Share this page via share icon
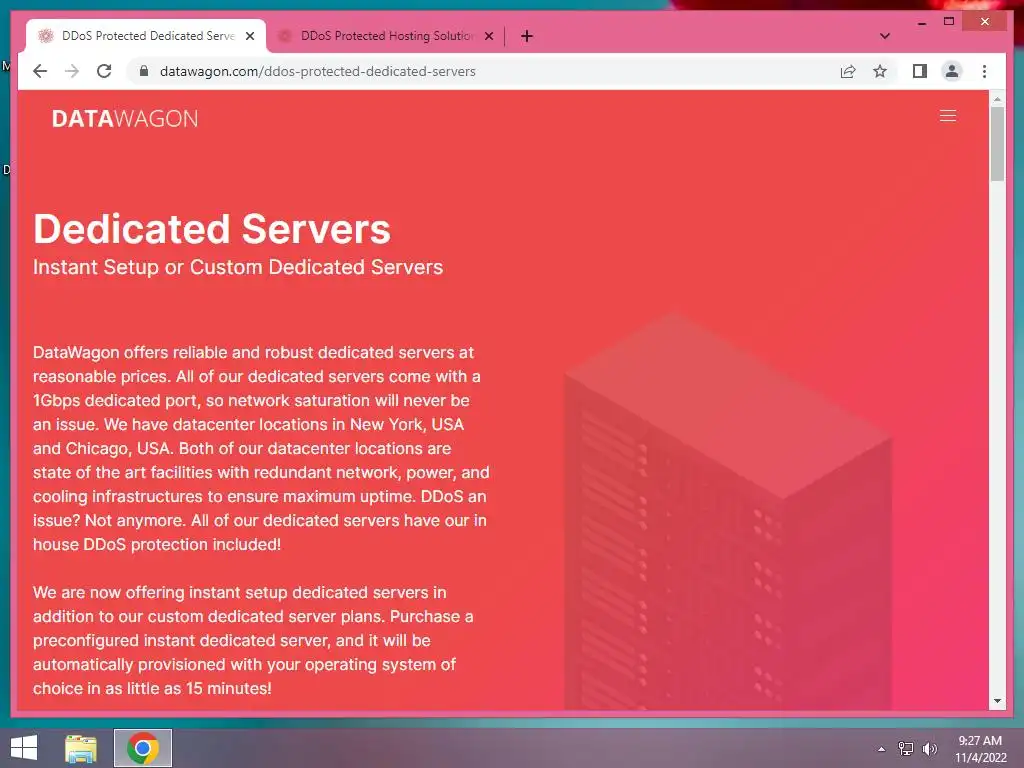Screen dimensions: 1024x768 (x=848, y=71)
